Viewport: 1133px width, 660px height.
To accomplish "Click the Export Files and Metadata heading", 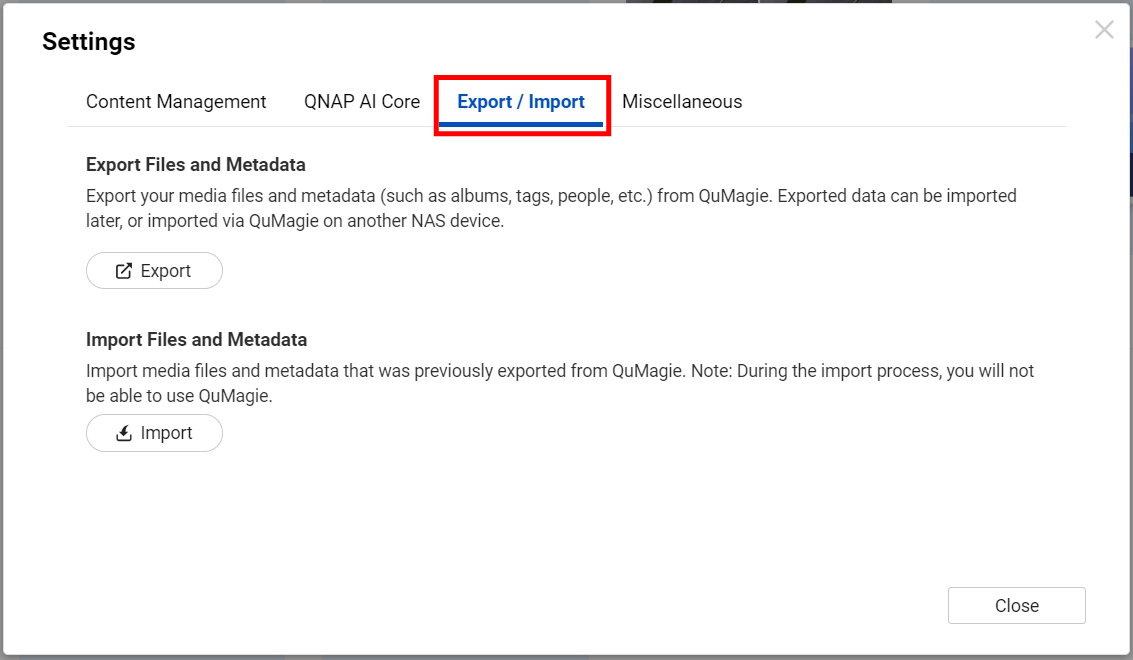I will pos(196,165).
